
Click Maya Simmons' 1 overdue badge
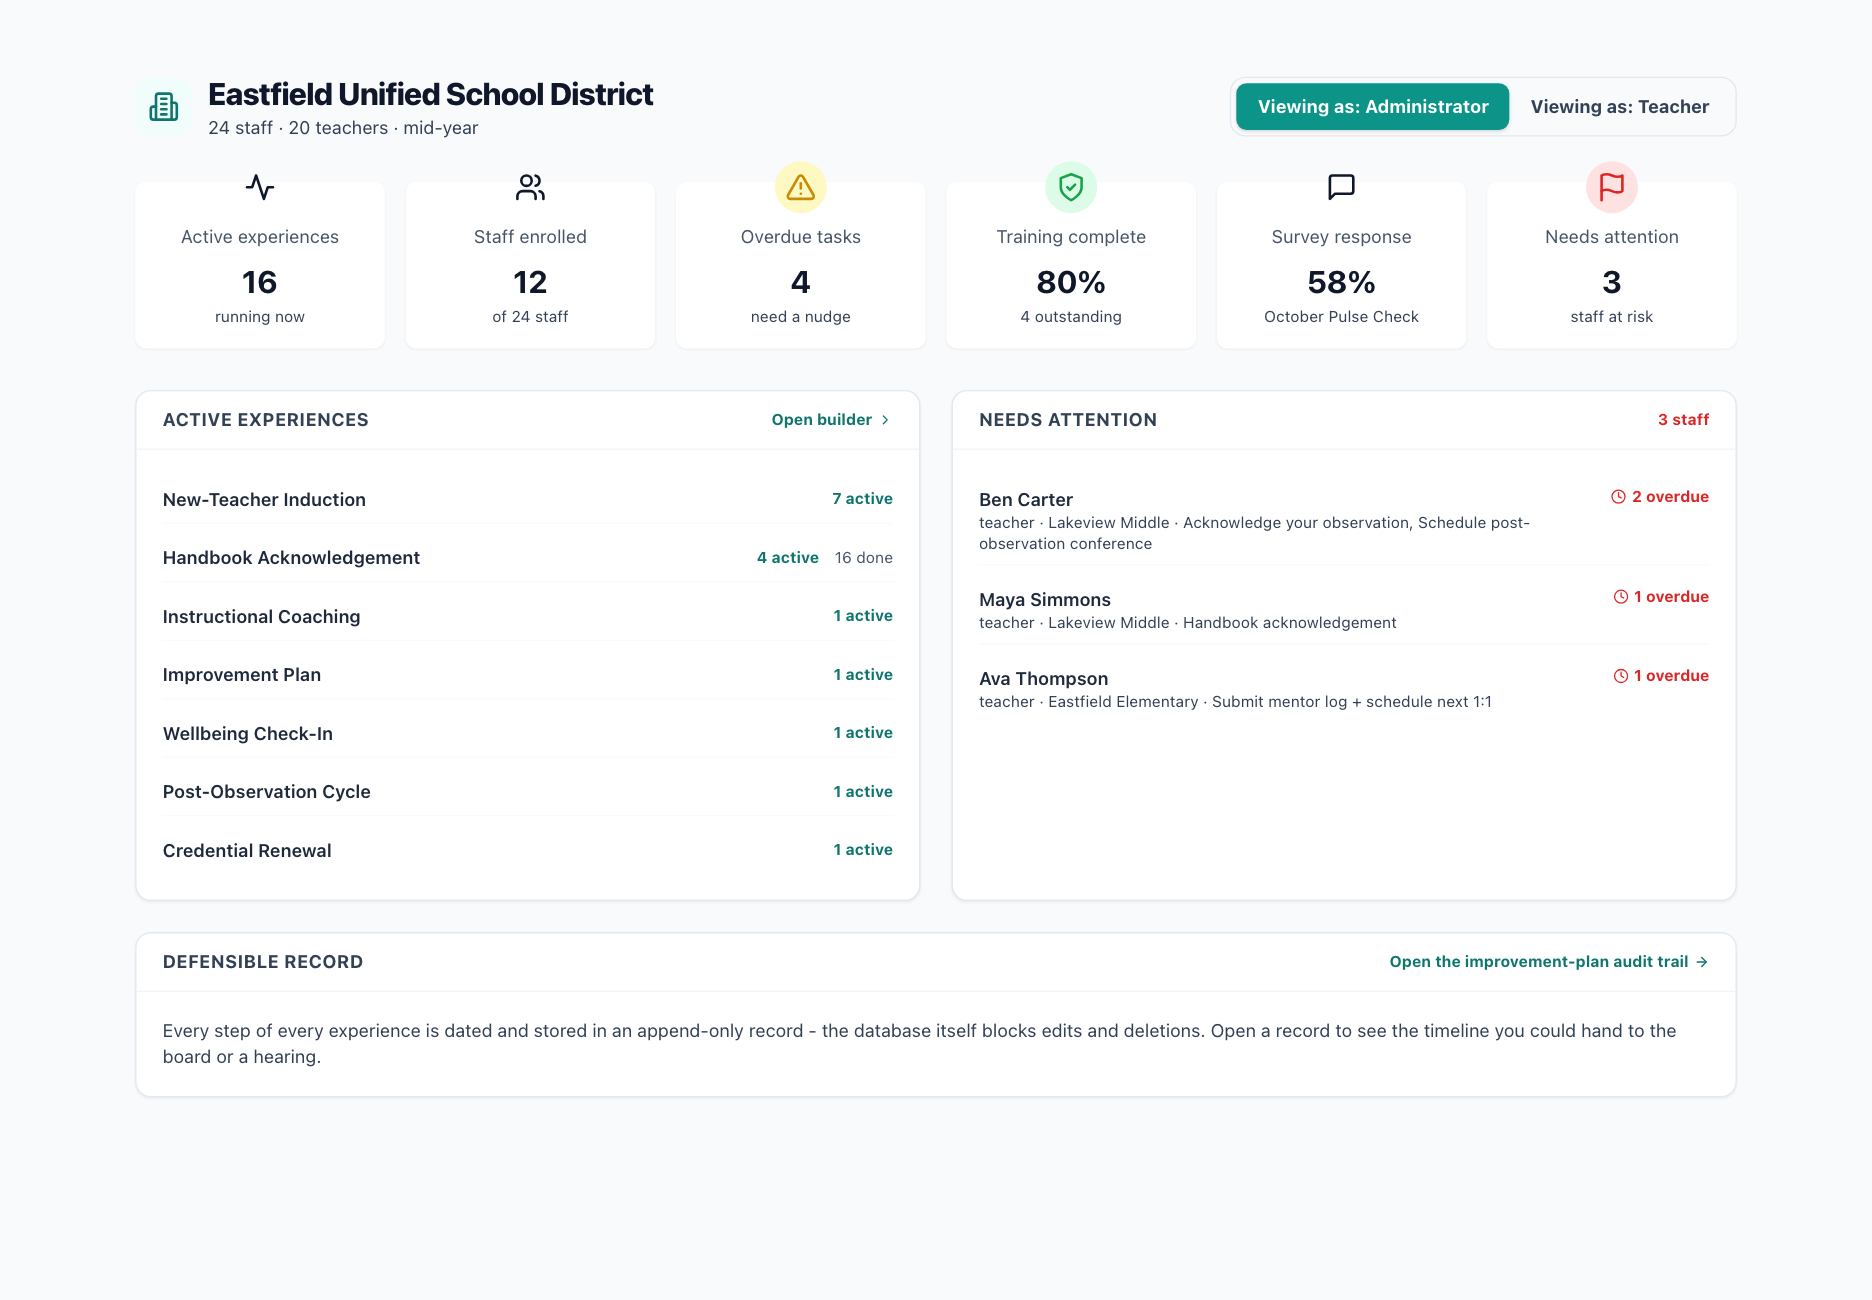pos(1661,597)
